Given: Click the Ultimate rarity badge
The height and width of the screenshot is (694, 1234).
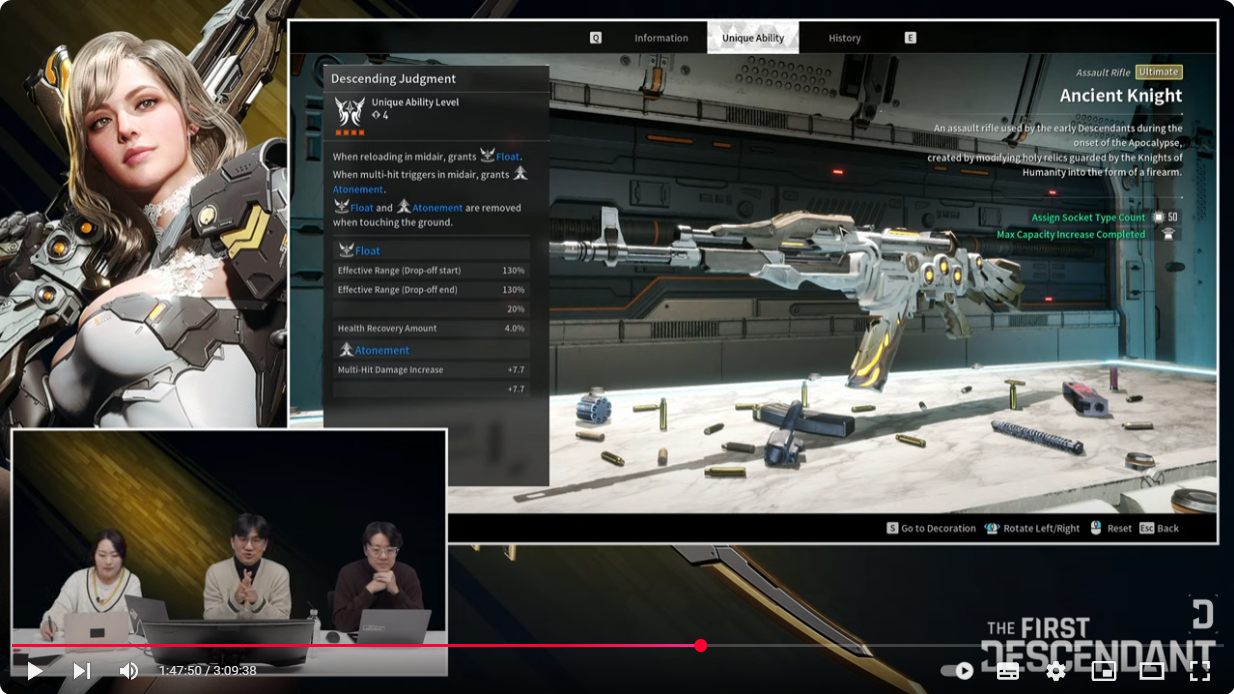Looking at the screenshot, I should pos(1159,72).
